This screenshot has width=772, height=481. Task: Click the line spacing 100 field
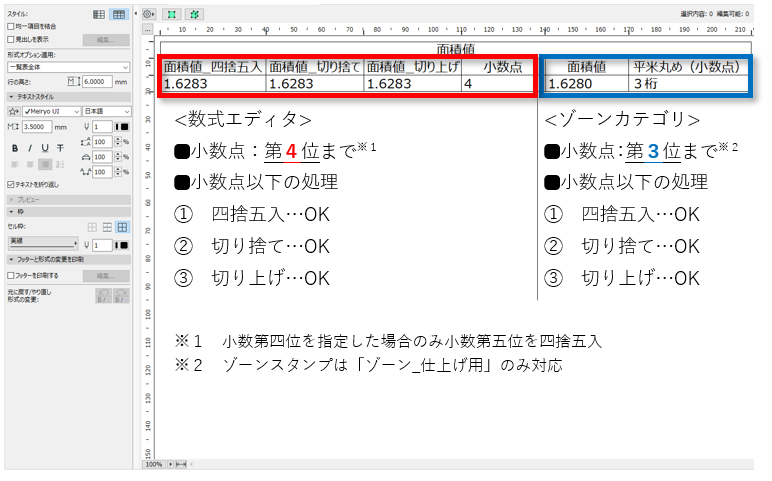(x=102, y=142)
